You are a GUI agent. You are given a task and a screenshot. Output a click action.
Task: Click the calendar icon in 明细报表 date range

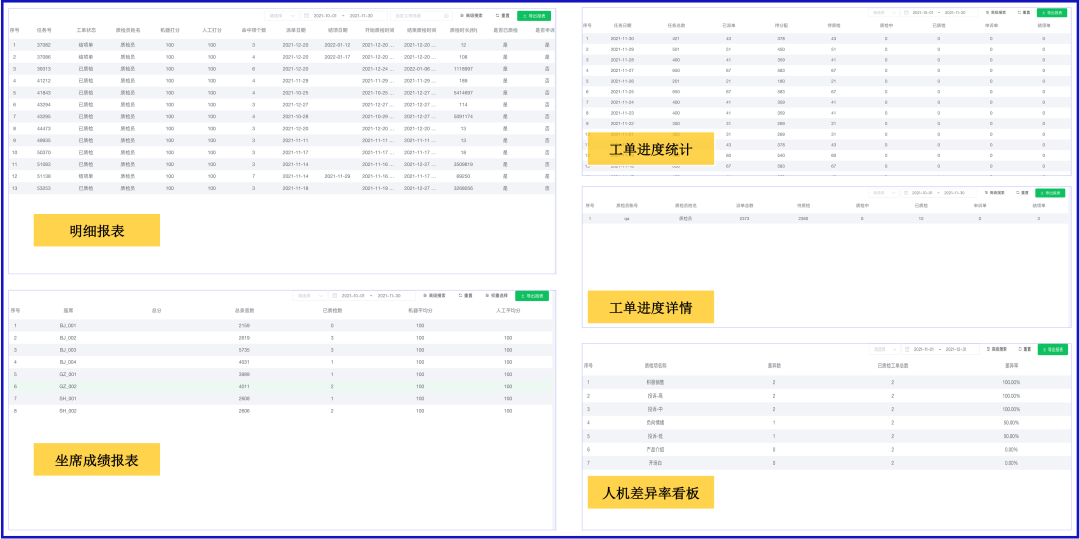pyautogui.click(x=307, y=15)
